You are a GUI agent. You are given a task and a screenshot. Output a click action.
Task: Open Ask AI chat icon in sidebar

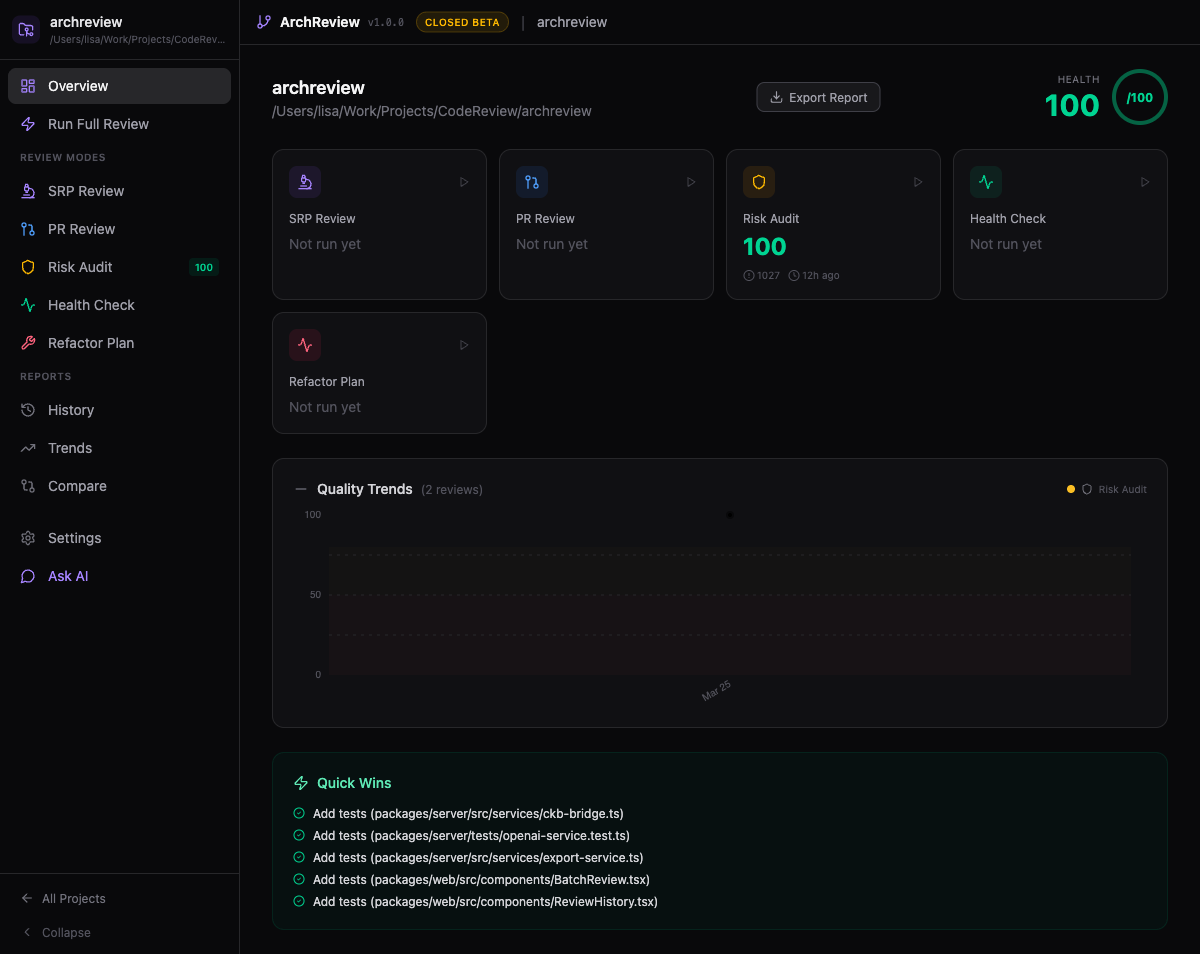click(x=27, y=576)
